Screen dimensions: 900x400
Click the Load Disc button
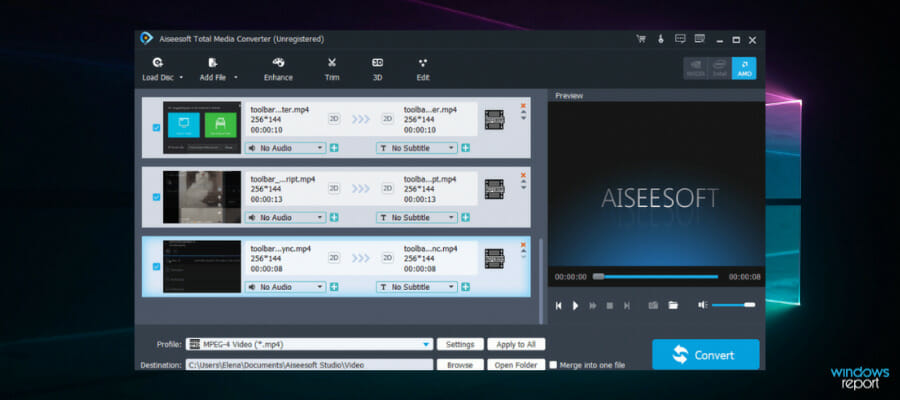point(157,69)
